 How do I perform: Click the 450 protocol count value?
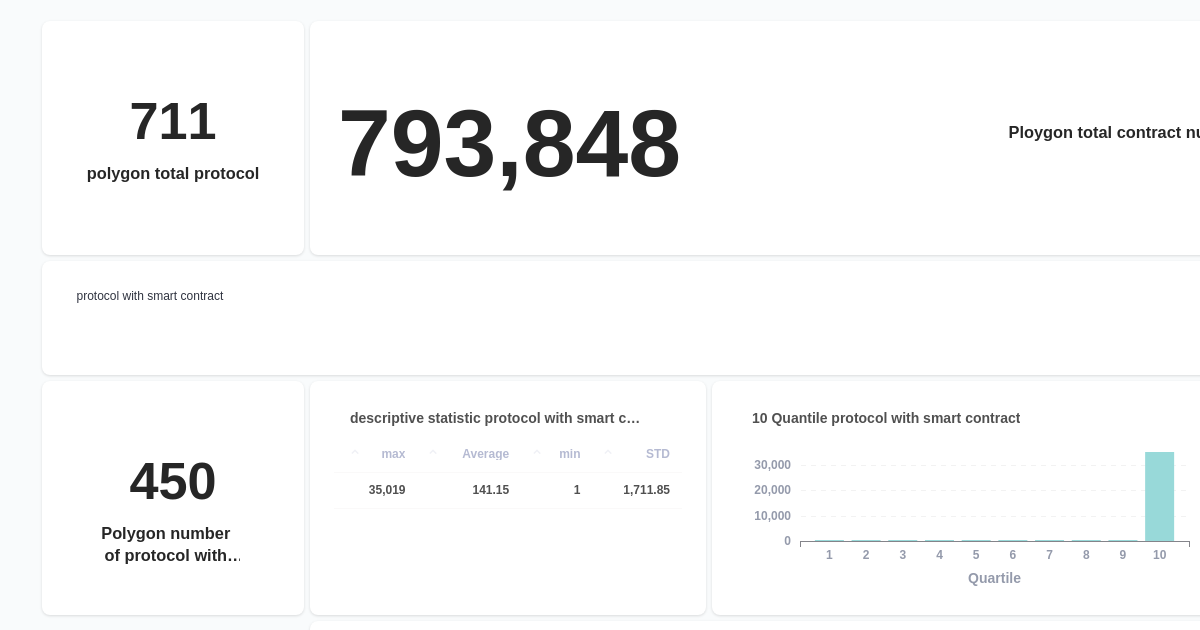(172, 481)
